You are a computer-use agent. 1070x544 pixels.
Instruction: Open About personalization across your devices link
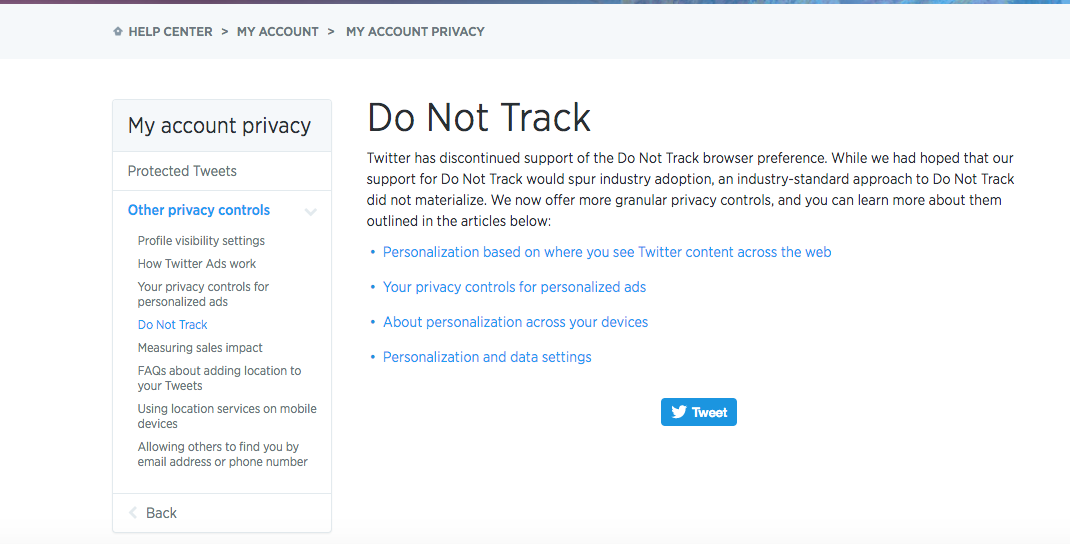(x=515, y=322)
